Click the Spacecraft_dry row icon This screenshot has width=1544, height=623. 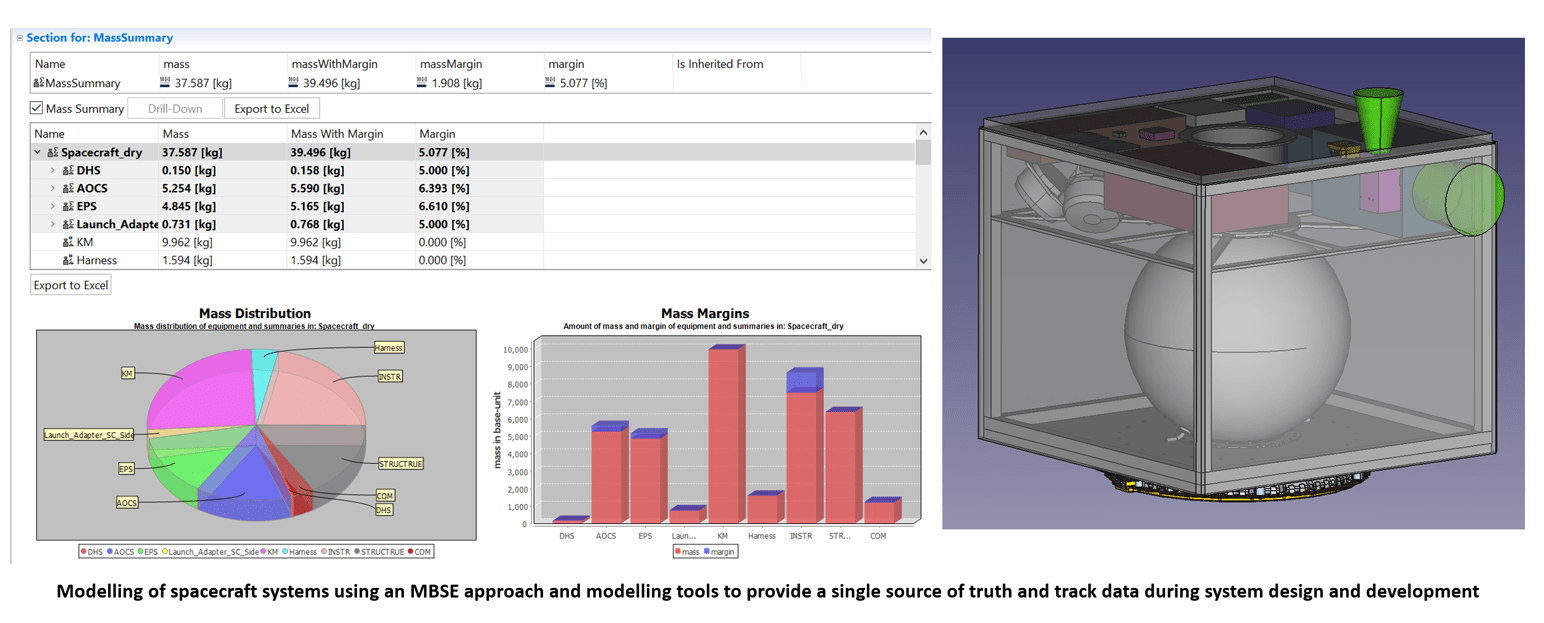(53, 153)
